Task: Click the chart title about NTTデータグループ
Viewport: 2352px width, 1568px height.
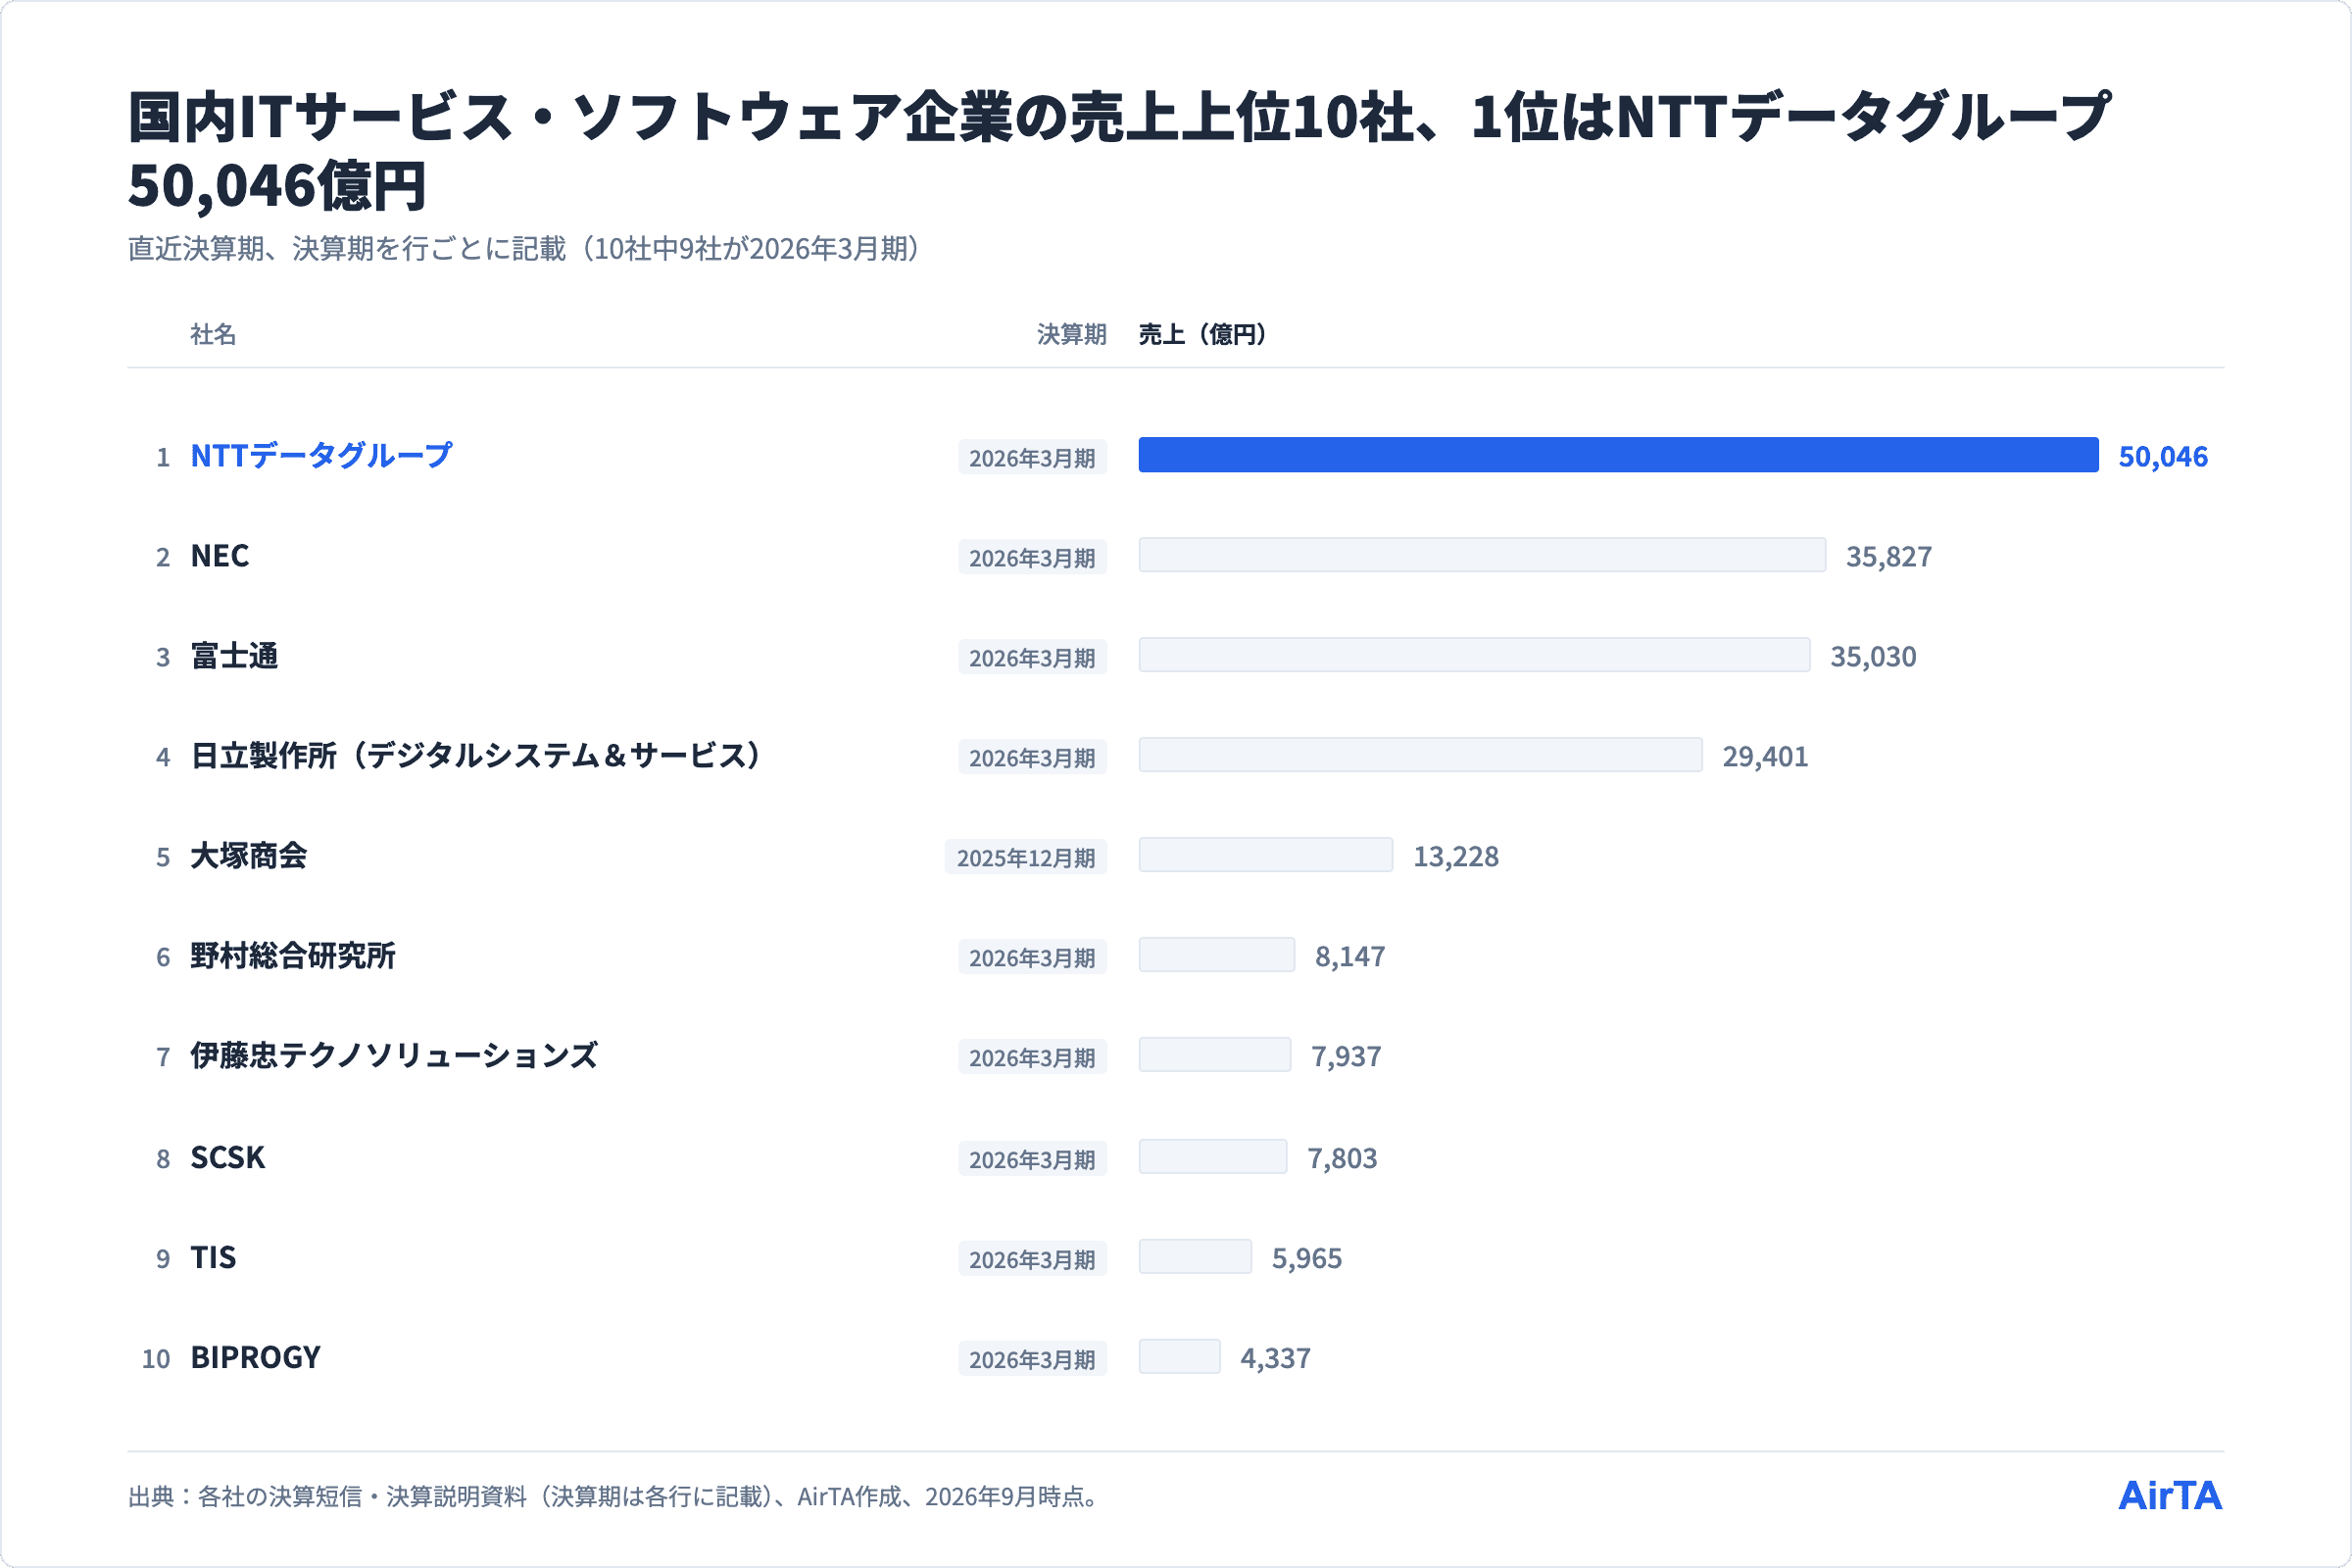Action: [1120, 151]
